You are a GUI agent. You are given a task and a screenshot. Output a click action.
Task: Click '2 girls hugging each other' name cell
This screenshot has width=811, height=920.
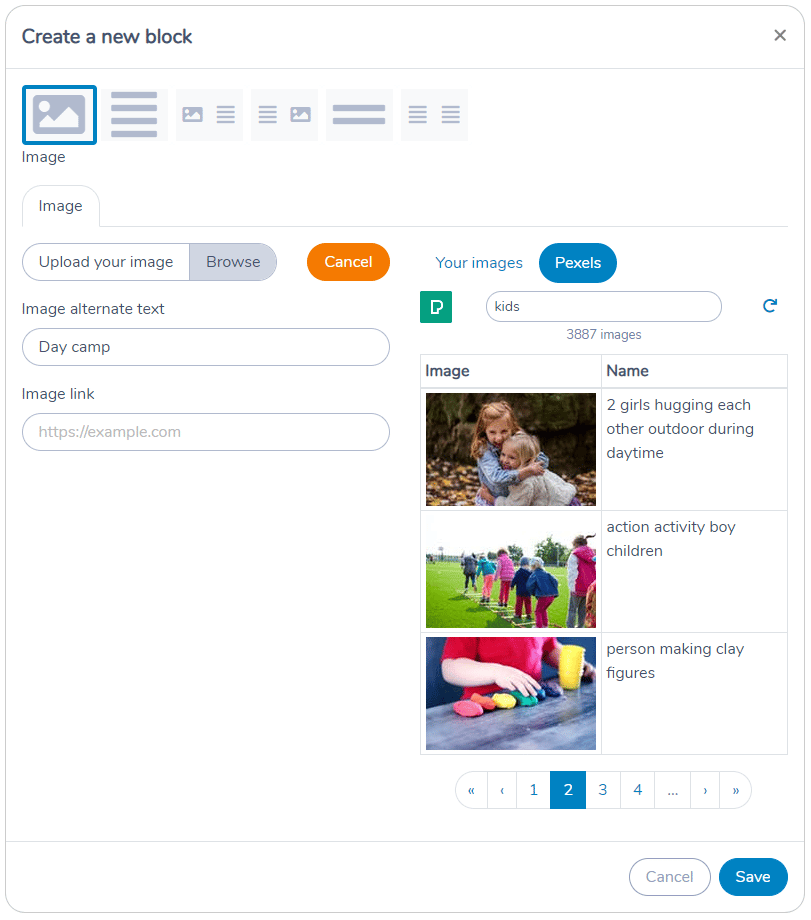(695, 449)
